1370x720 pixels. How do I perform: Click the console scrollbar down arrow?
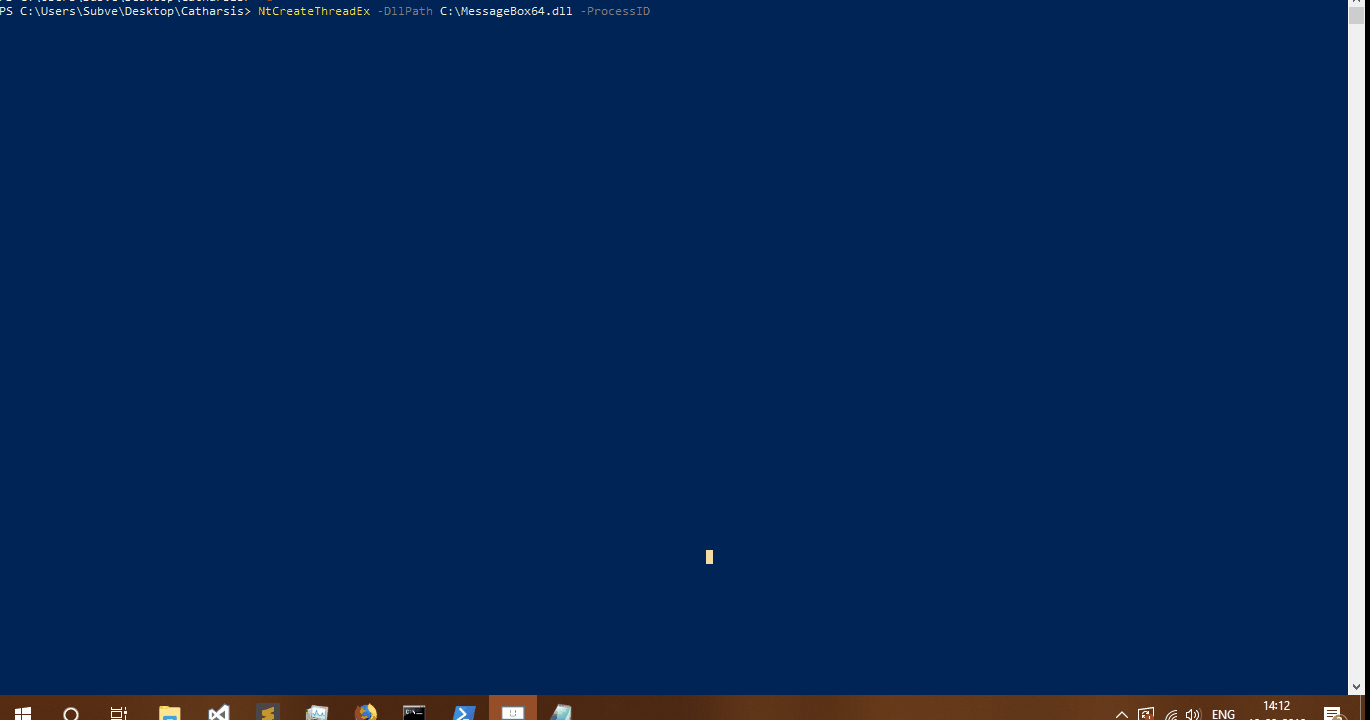tap(1357, 687)
